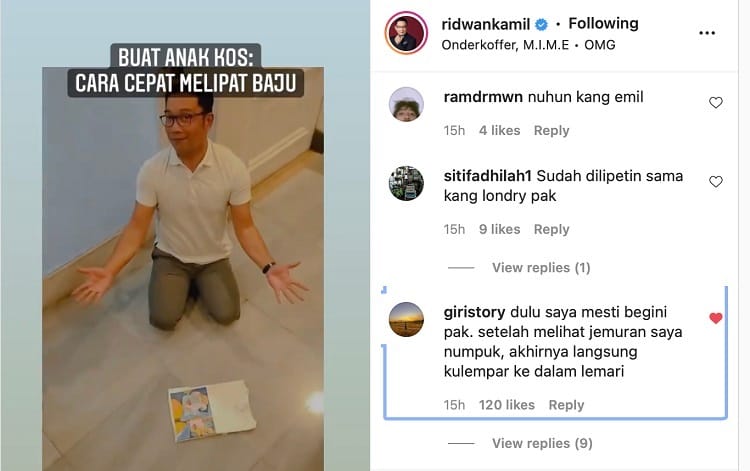Expand View replies (9)

542,444
